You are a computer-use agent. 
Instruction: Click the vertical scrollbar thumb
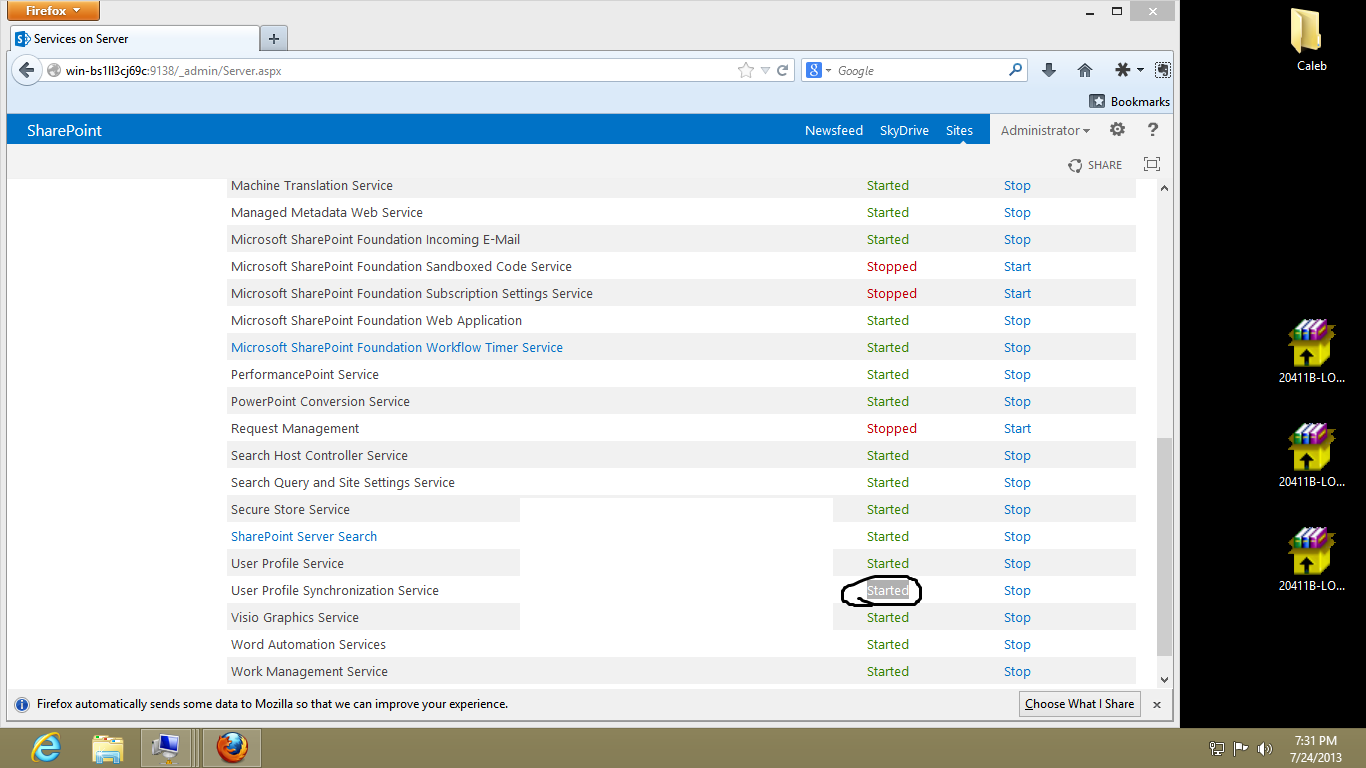pos(1164,547)
